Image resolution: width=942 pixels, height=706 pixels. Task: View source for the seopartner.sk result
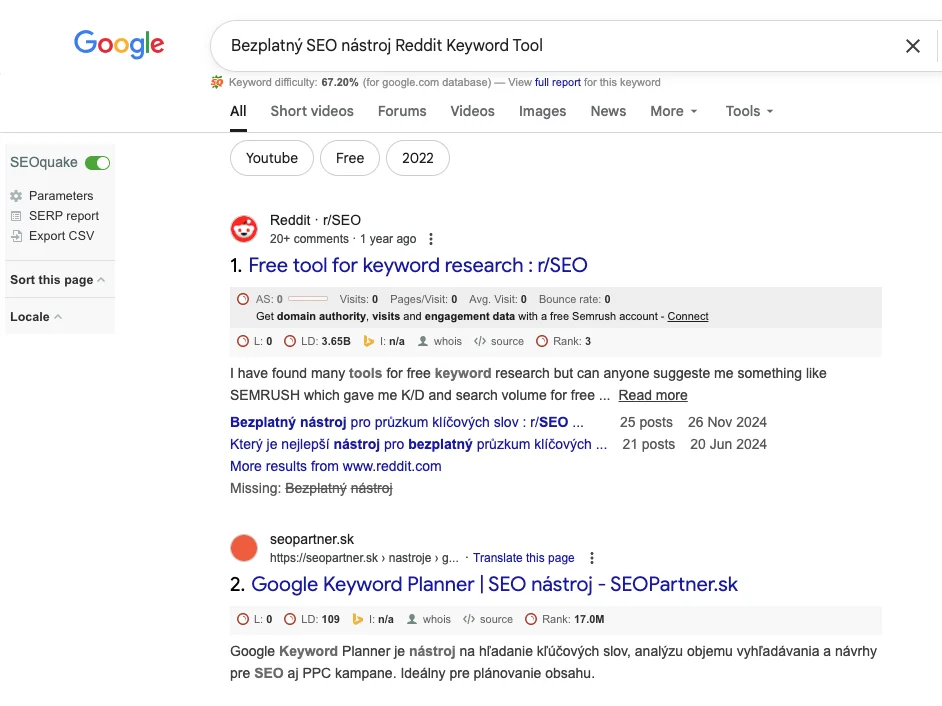496,619
